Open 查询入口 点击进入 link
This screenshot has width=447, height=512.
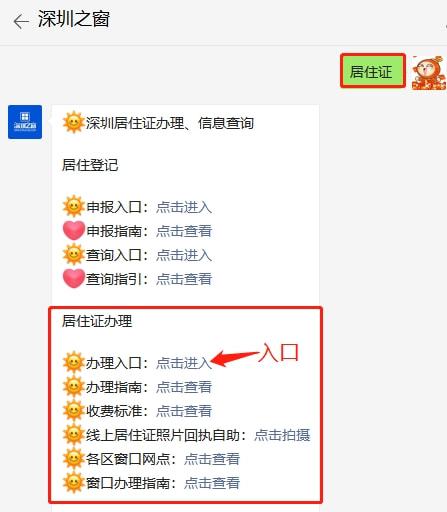184,255
